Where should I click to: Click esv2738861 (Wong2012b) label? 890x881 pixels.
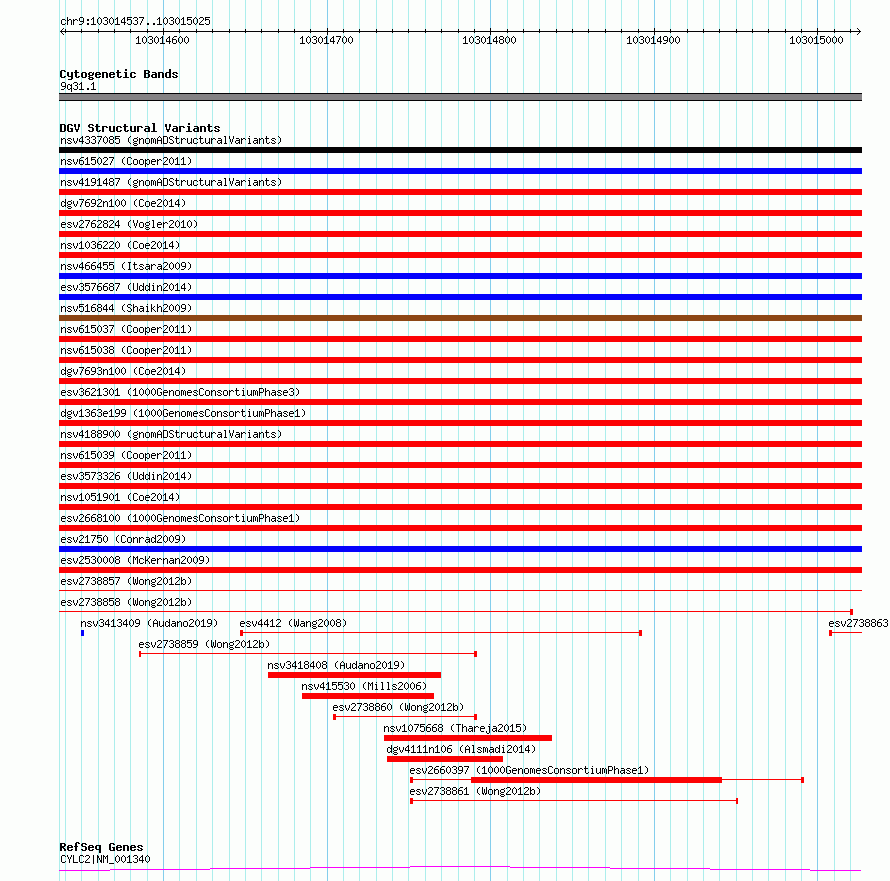pyautogui.click(x=475, y=791)
